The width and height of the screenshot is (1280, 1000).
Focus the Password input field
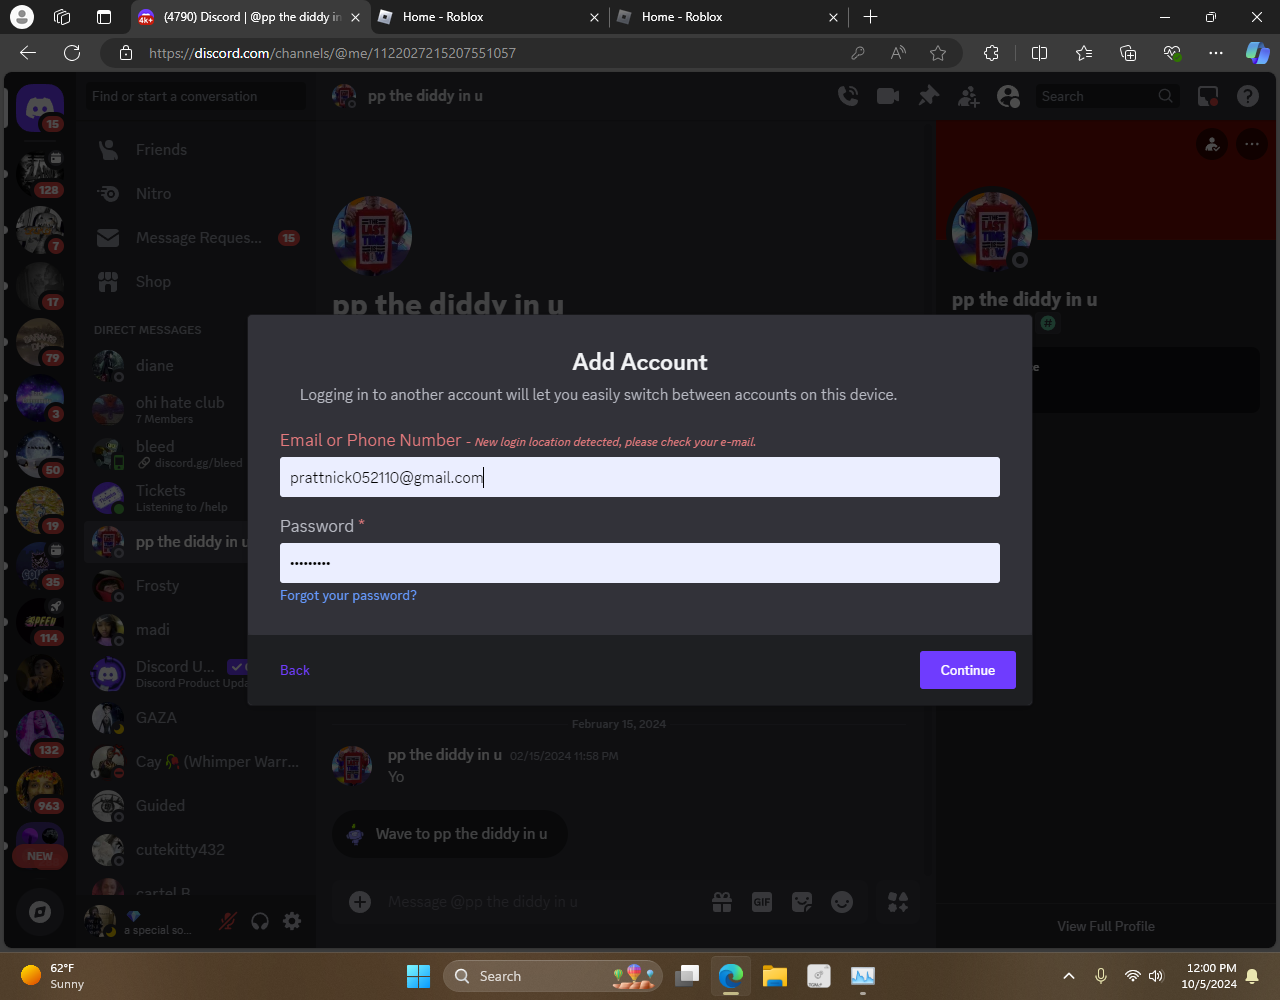[640, 563]
